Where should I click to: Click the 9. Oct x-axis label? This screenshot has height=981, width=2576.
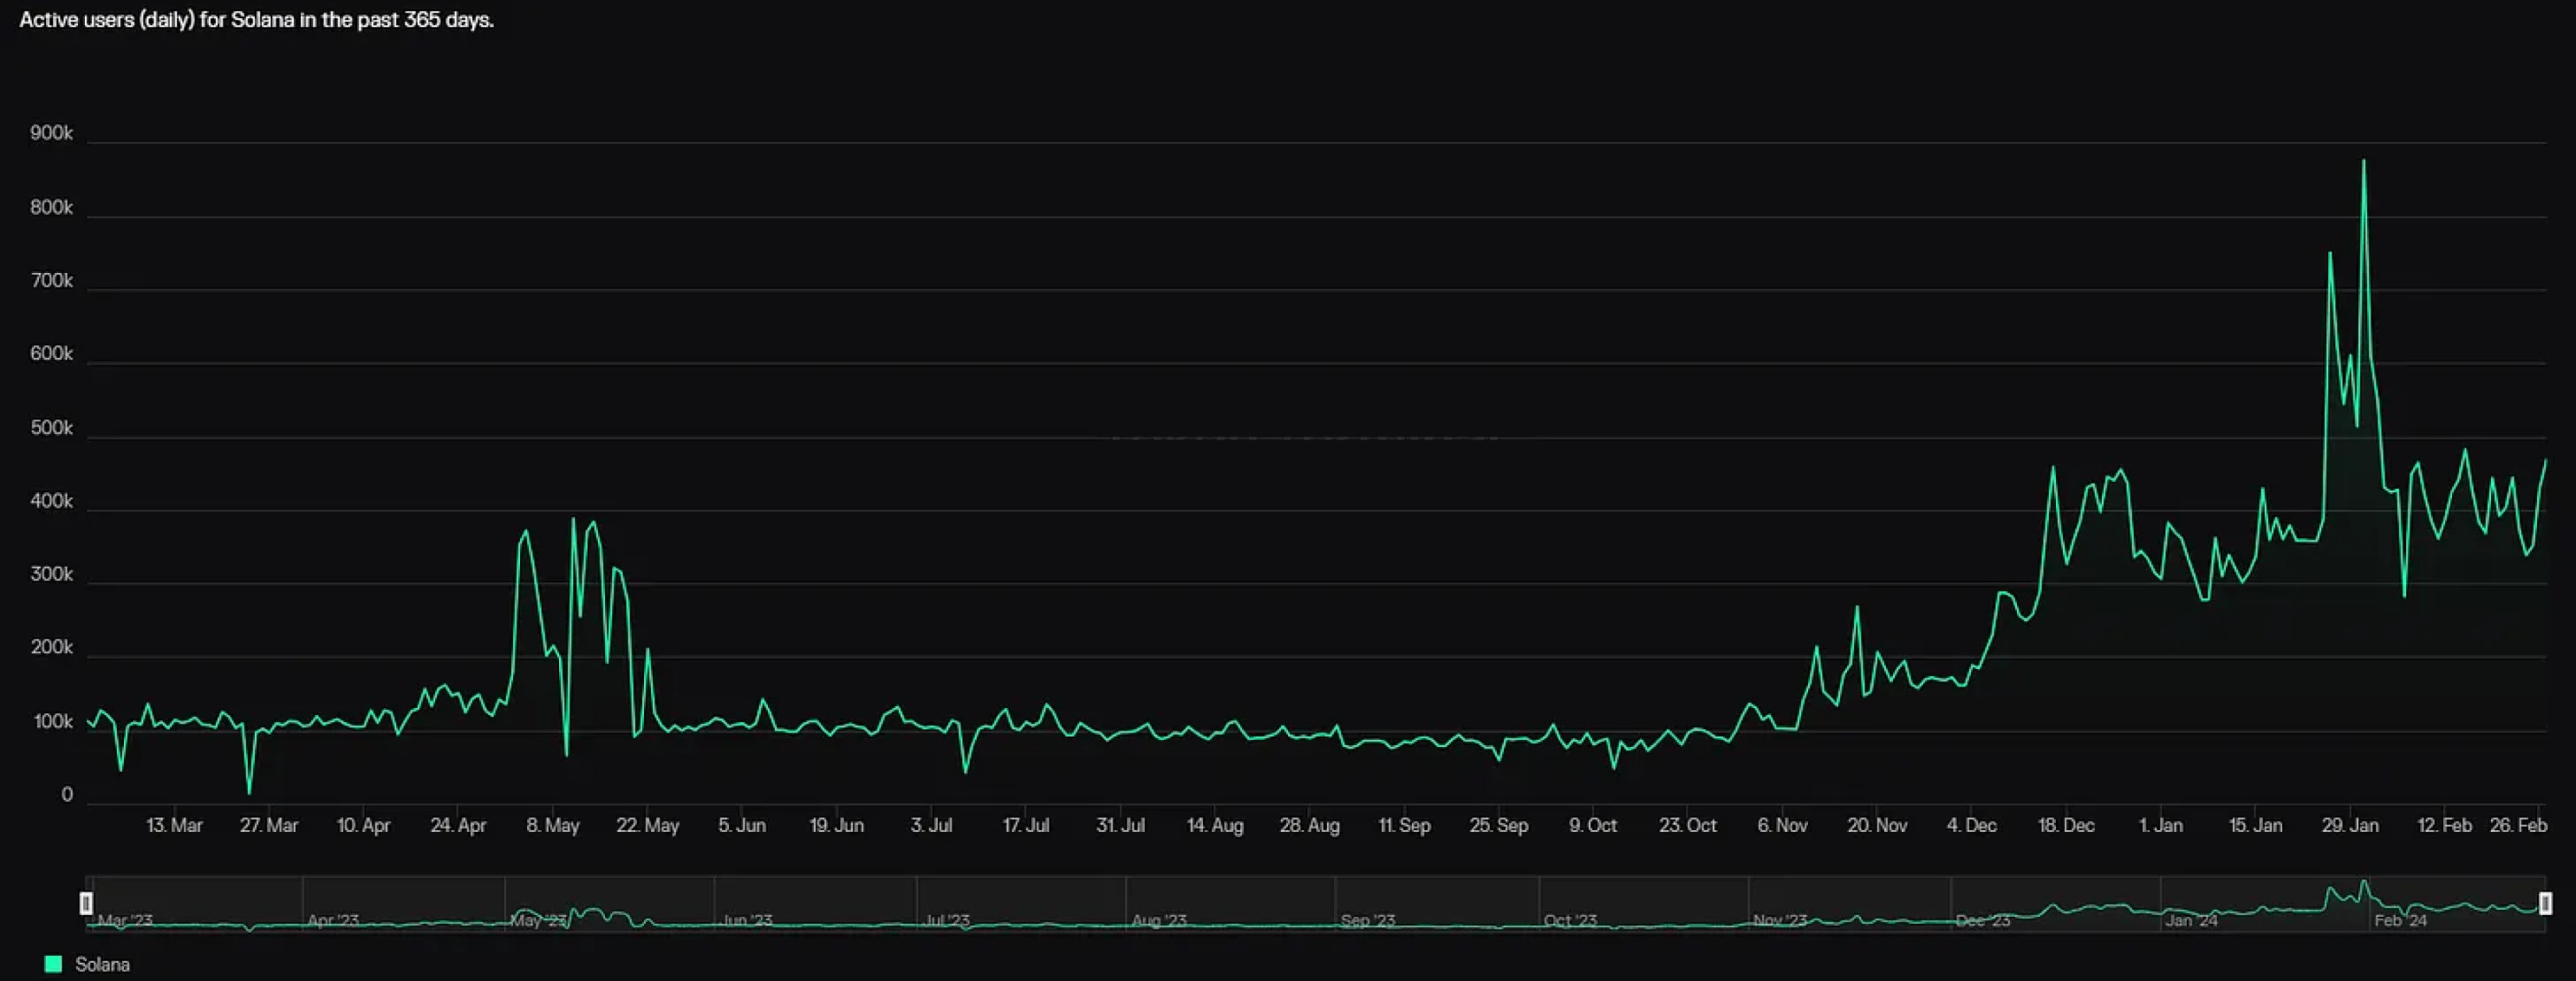(1593, 826)
